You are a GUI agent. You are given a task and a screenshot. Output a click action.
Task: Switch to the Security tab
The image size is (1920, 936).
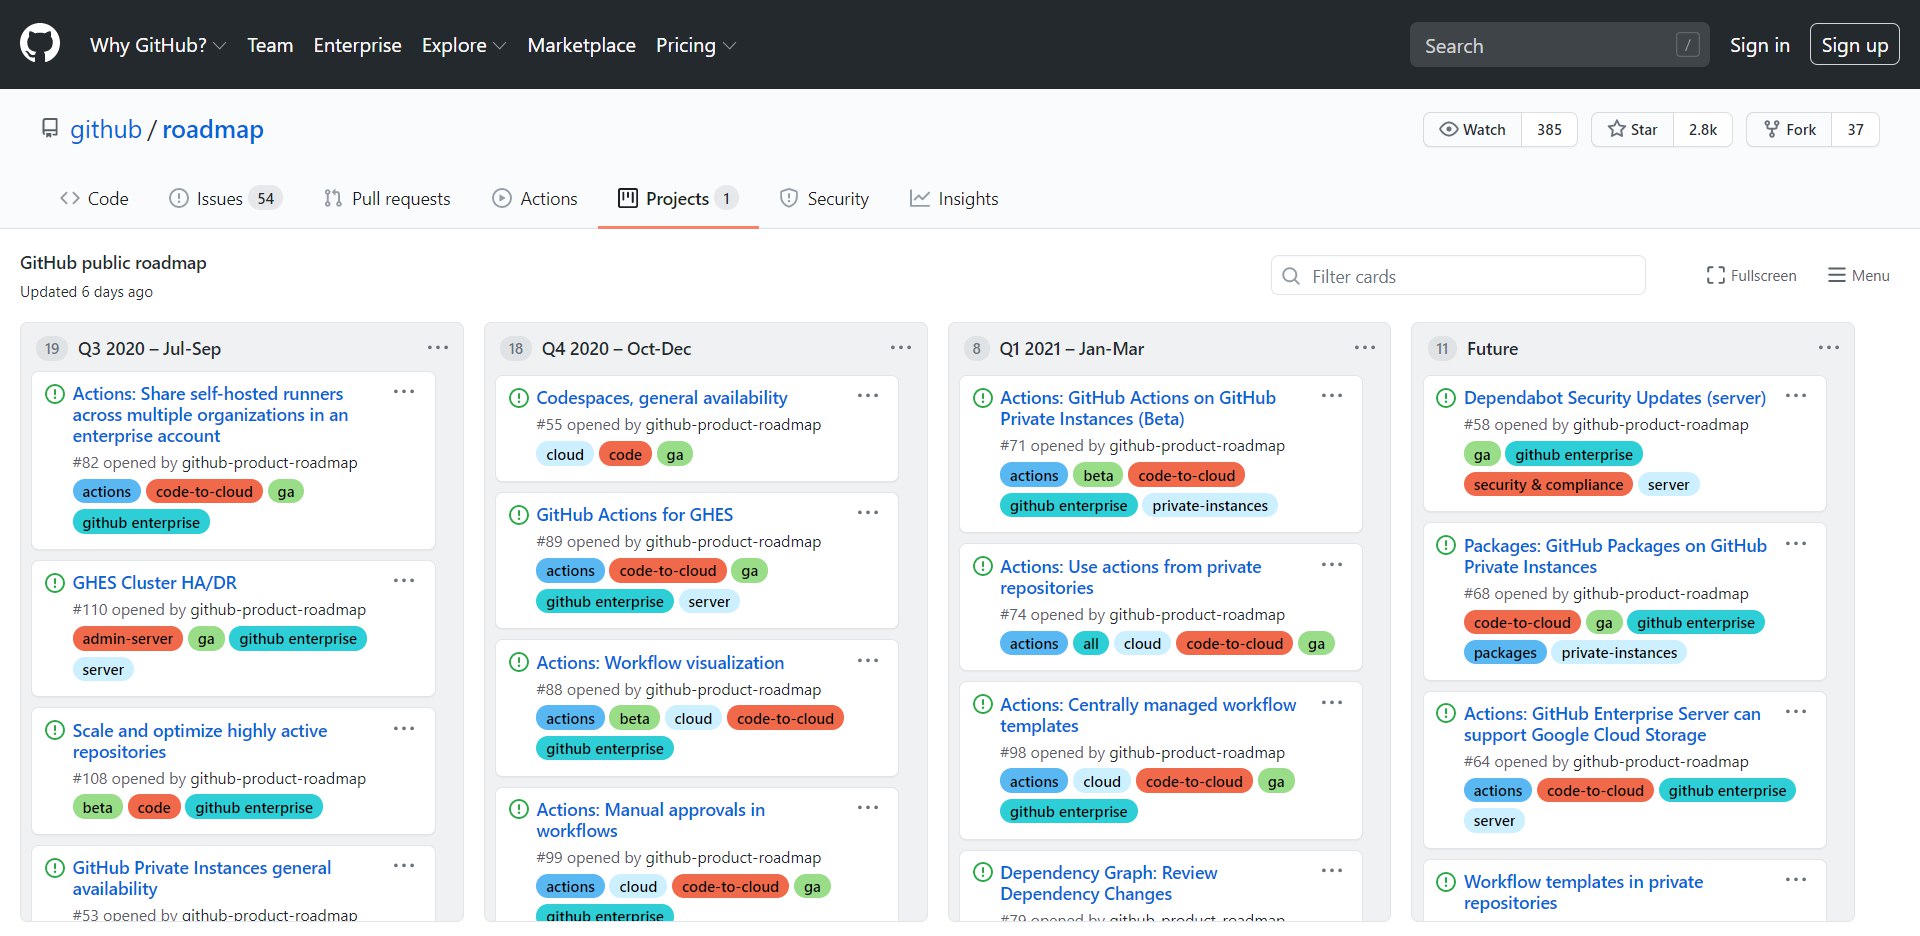[x=824, y=198]
